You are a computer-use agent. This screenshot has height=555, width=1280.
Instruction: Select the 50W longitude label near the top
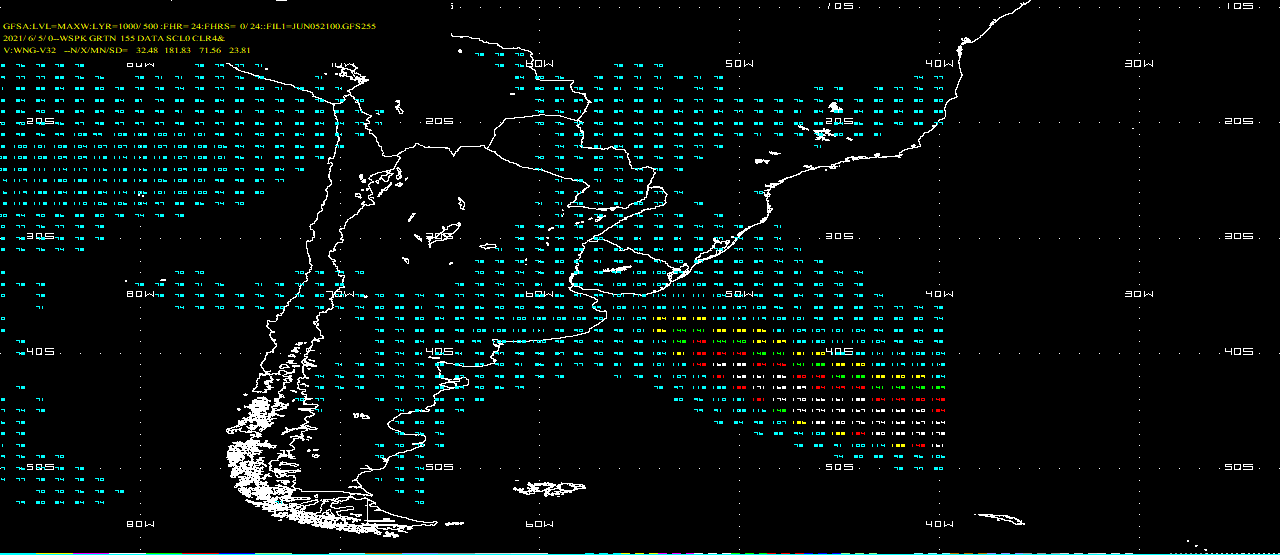click(739, 63)
